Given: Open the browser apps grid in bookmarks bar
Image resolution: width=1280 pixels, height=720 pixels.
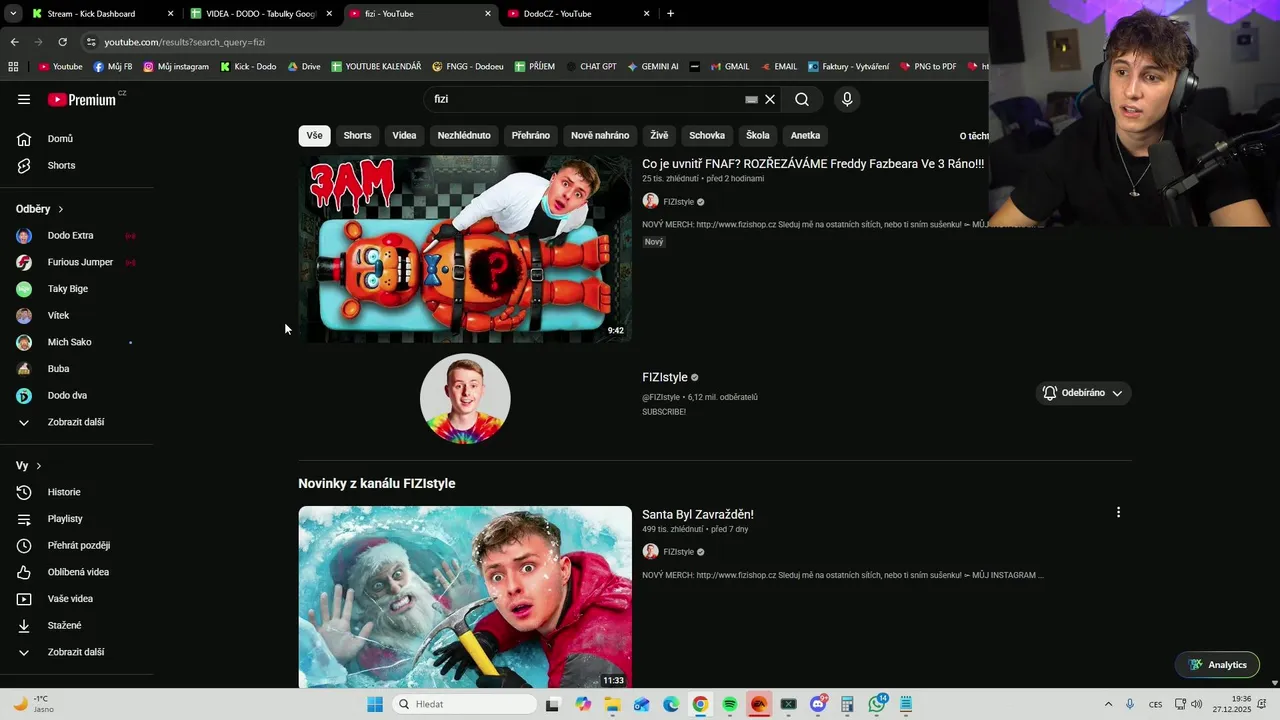Looking at the screenshot, I should pyautogui.click(x=13, y=67).
